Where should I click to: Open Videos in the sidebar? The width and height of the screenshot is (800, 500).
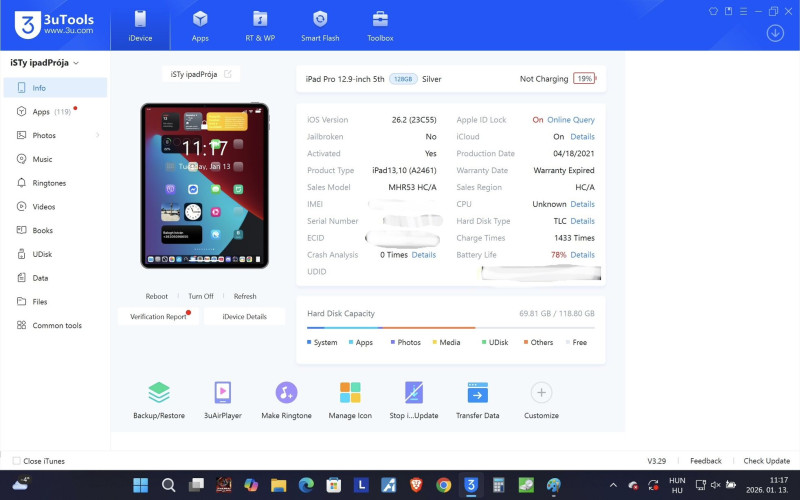click(x=55, y=207)
